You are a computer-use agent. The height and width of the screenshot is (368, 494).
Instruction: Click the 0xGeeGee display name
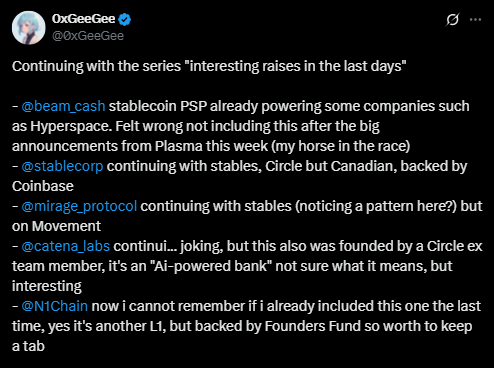coord(83,19)
